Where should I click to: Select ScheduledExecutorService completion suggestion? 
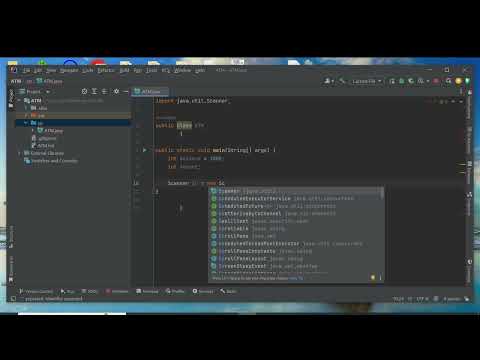coord(295,199)
